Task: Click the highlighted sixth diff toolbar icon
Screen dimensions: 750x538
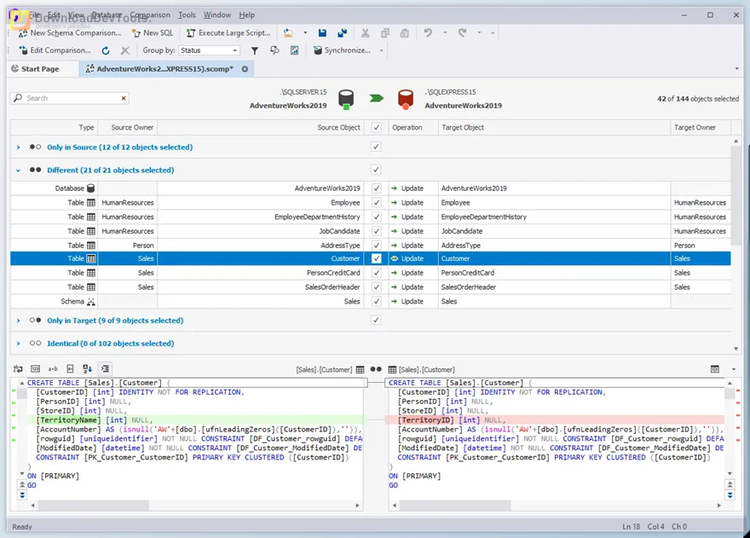Action: (x=105, y=369)
